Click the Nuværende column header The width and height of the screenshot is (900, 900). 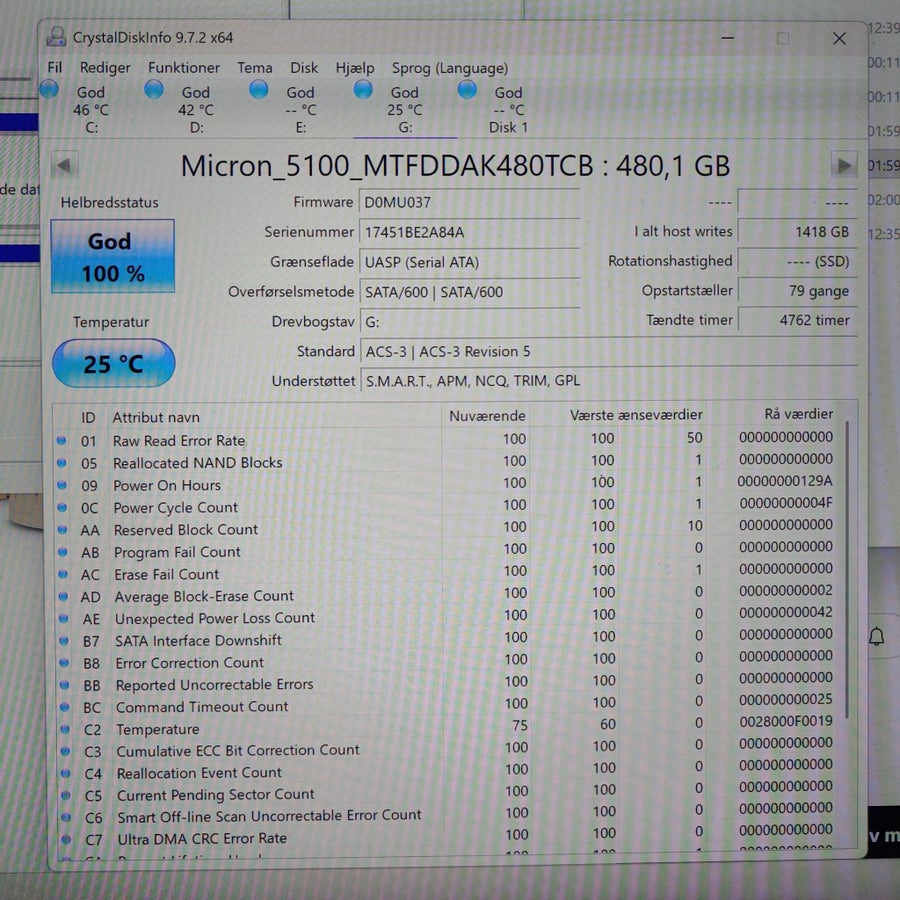click(487, 416)
